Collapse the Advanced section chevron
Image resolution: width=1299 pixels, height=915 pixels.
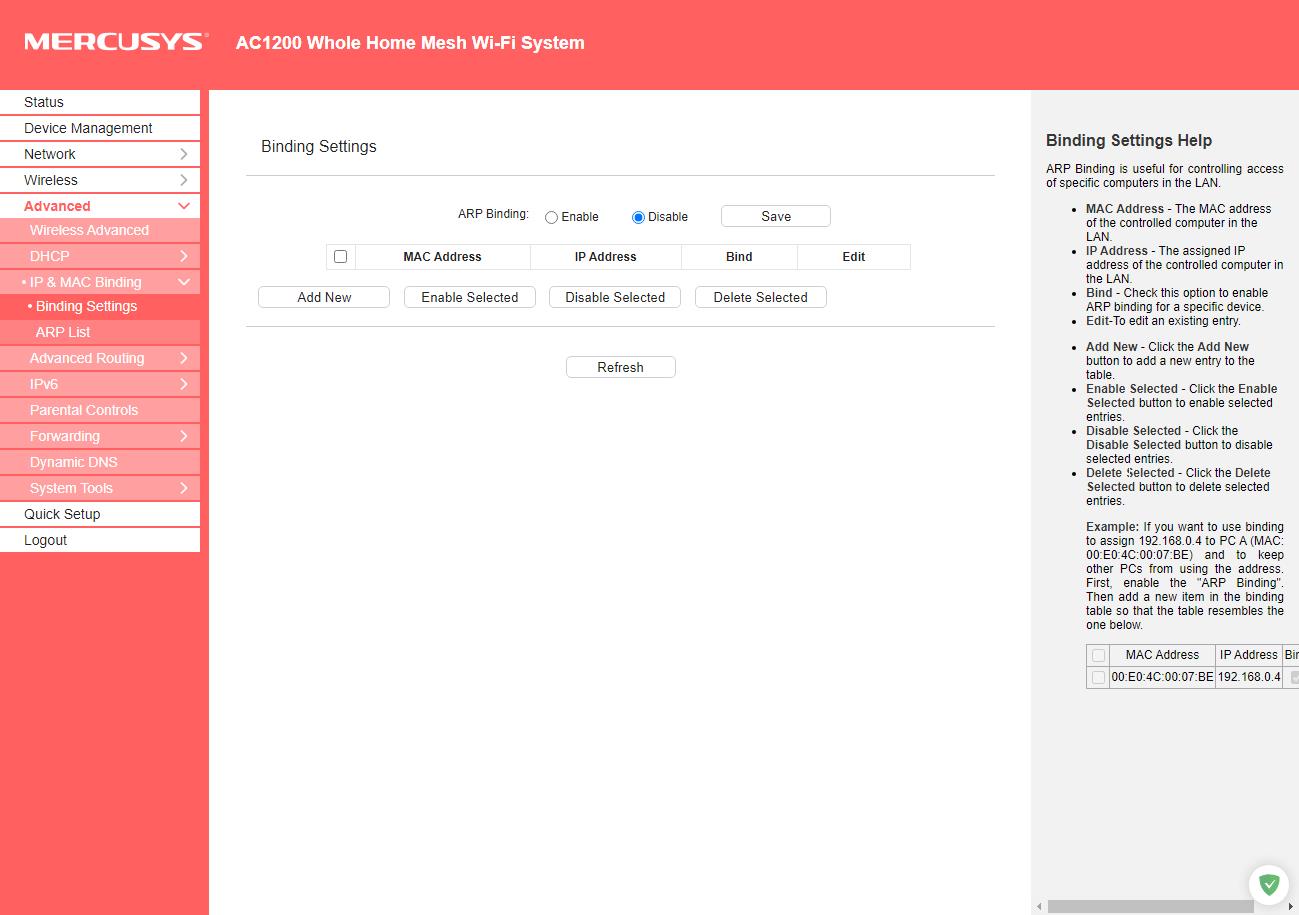184,206
